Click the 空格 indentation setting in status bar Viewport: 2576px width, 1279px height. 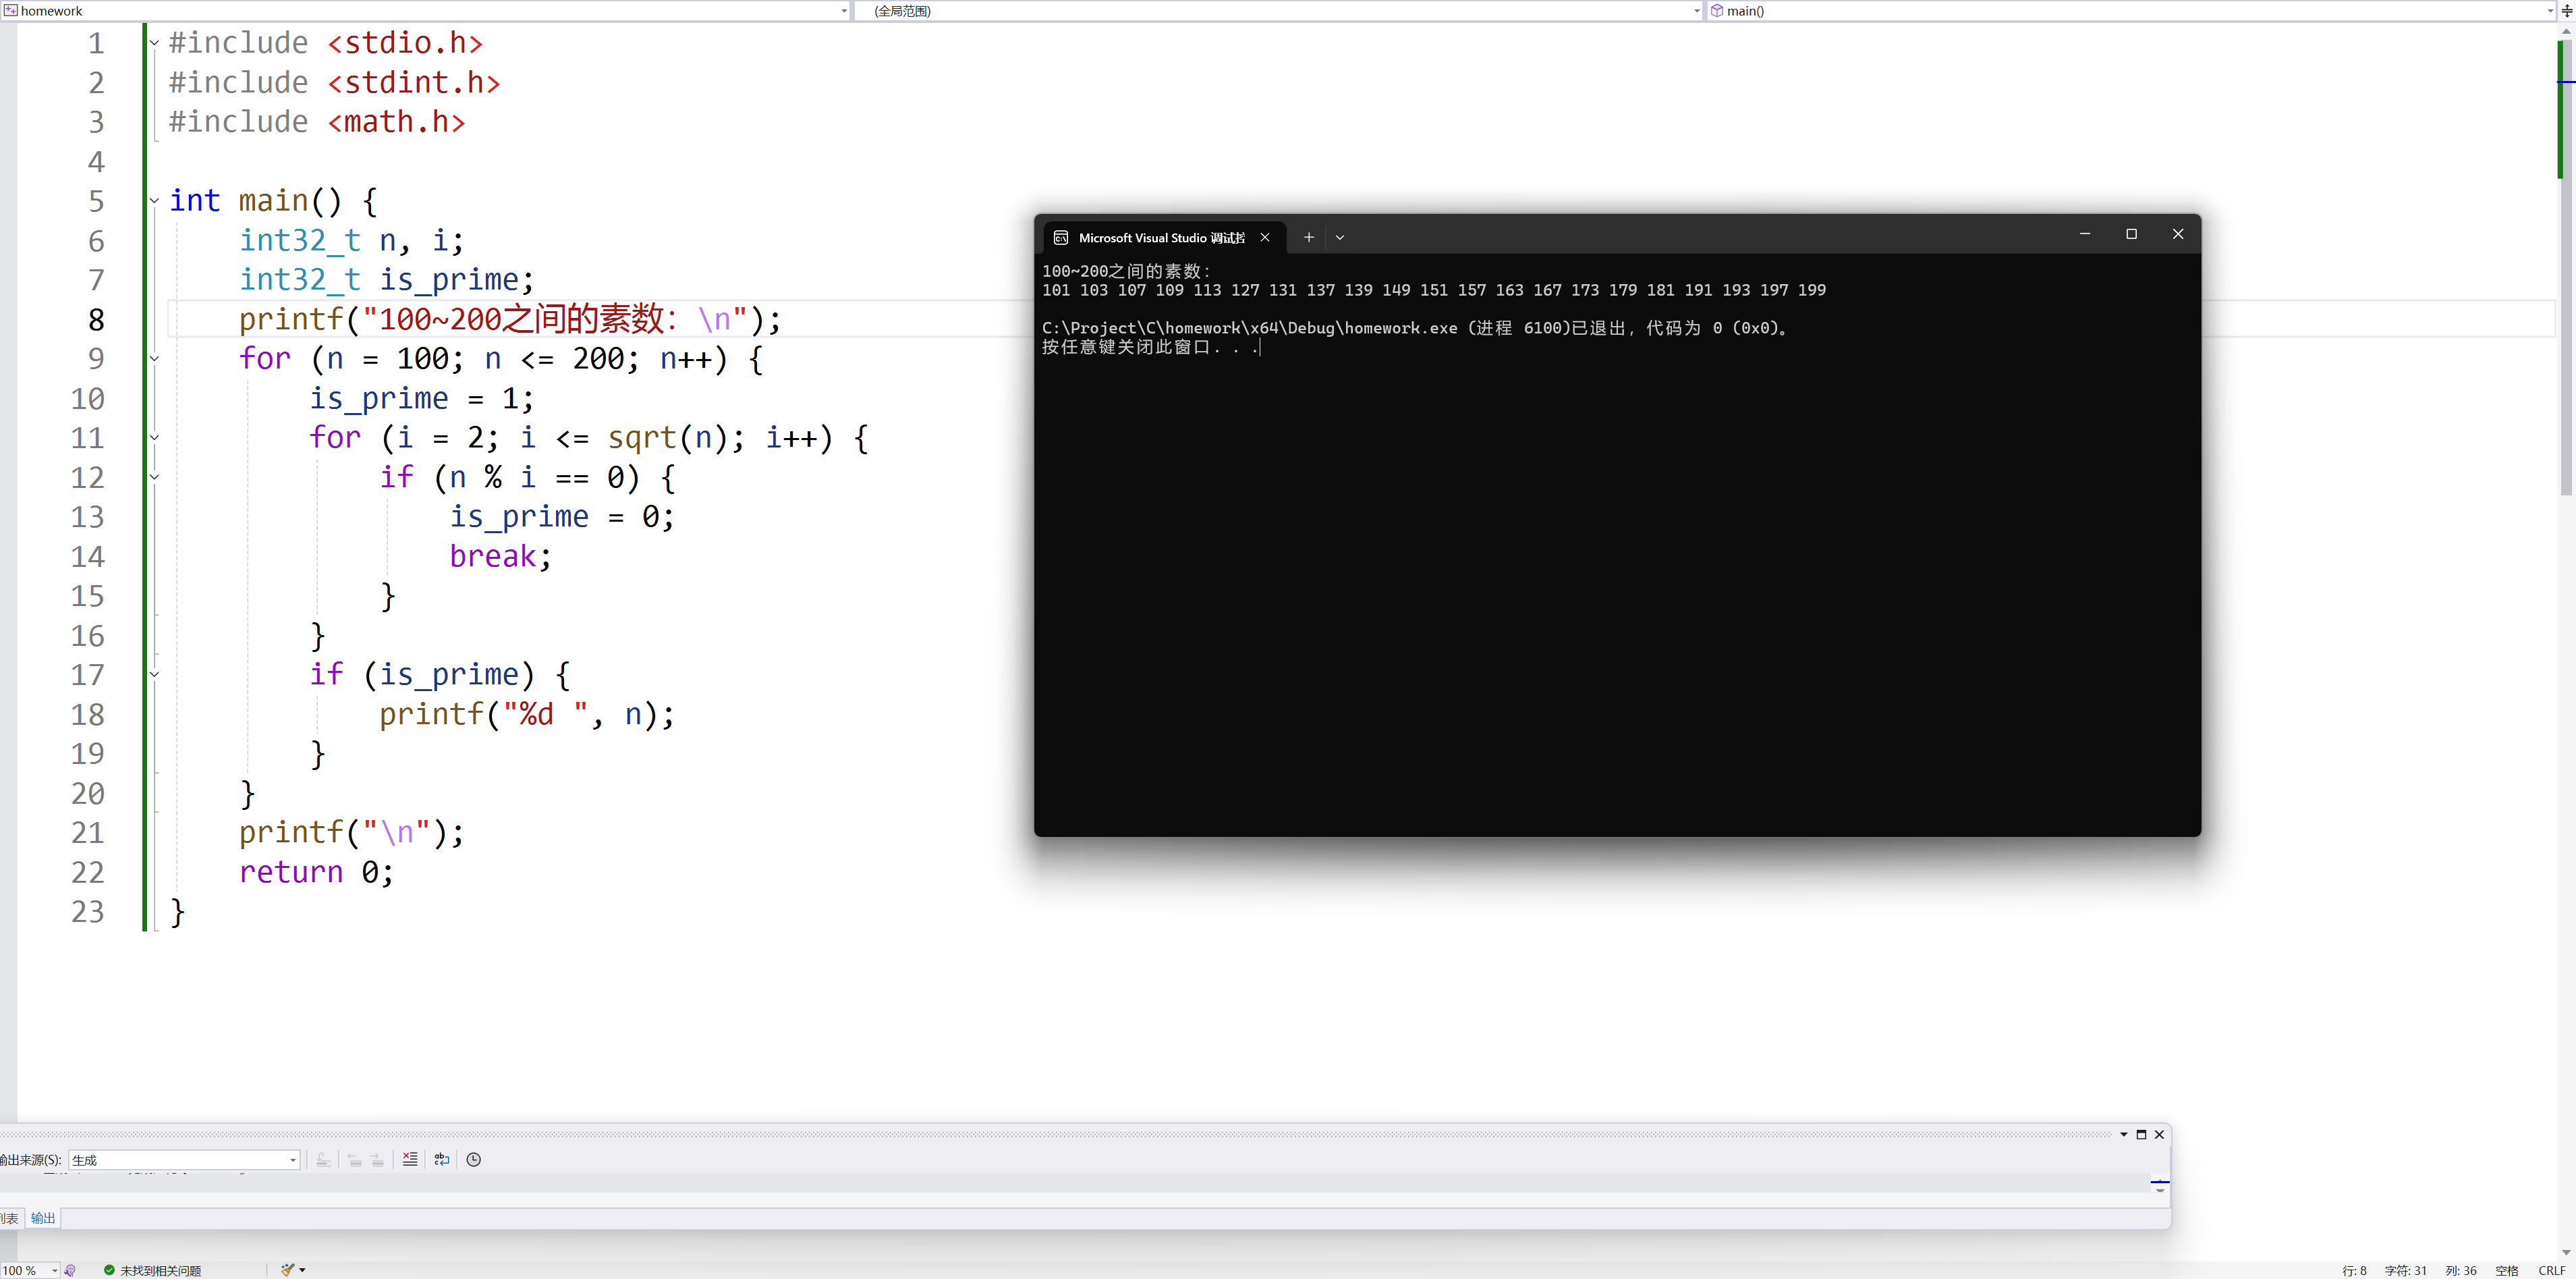[2506, 1270]
